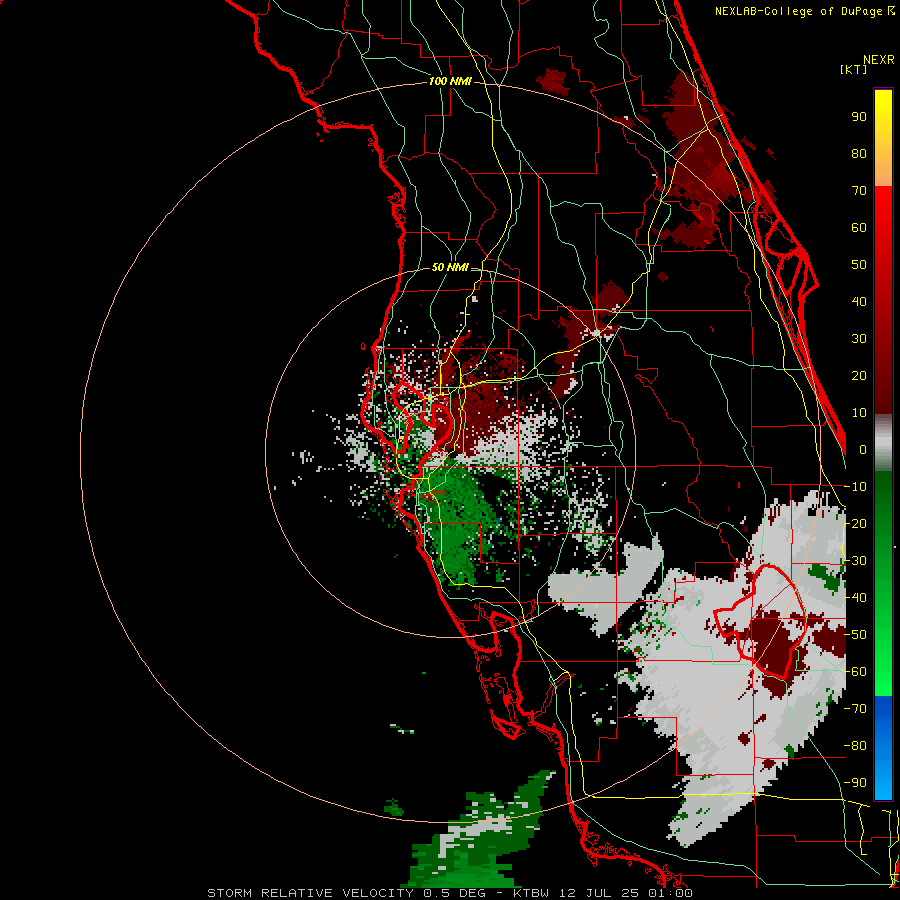Select the positive 20 knot scale label
900x900 pixels.
[x=859, y=376]
